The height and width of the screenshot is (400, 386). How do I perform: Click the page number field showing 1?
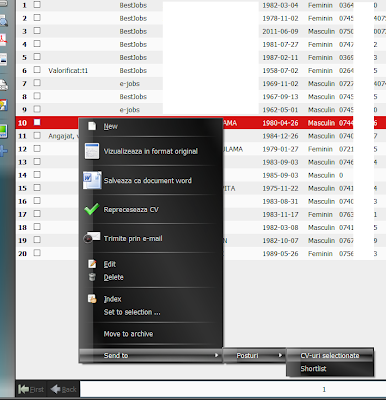point(233,389)
